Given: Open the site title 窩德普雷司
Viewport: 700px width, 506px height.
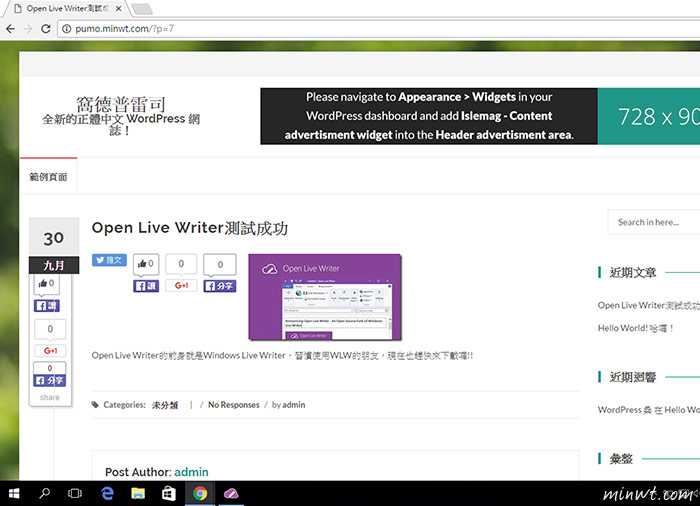Looking at the screenshot, I should (121, 104).
